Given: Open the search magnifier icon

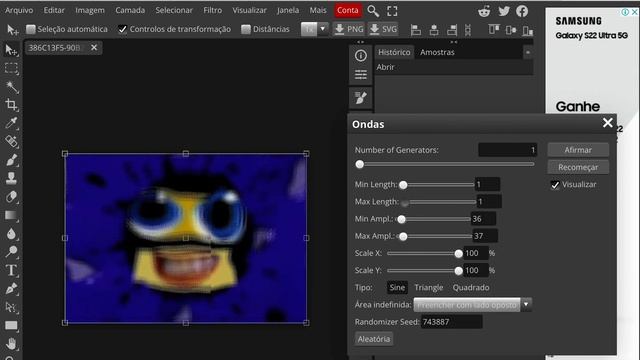Looking at the screenshot, I should click(x=373, y=11).
